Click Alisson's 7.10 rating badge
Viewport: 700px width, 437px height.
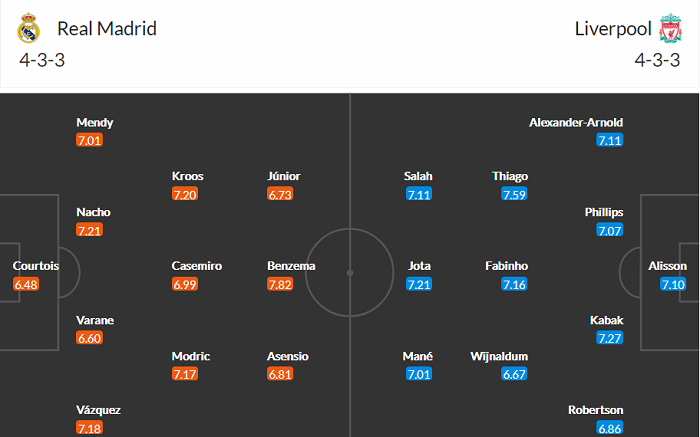[672, 284]
